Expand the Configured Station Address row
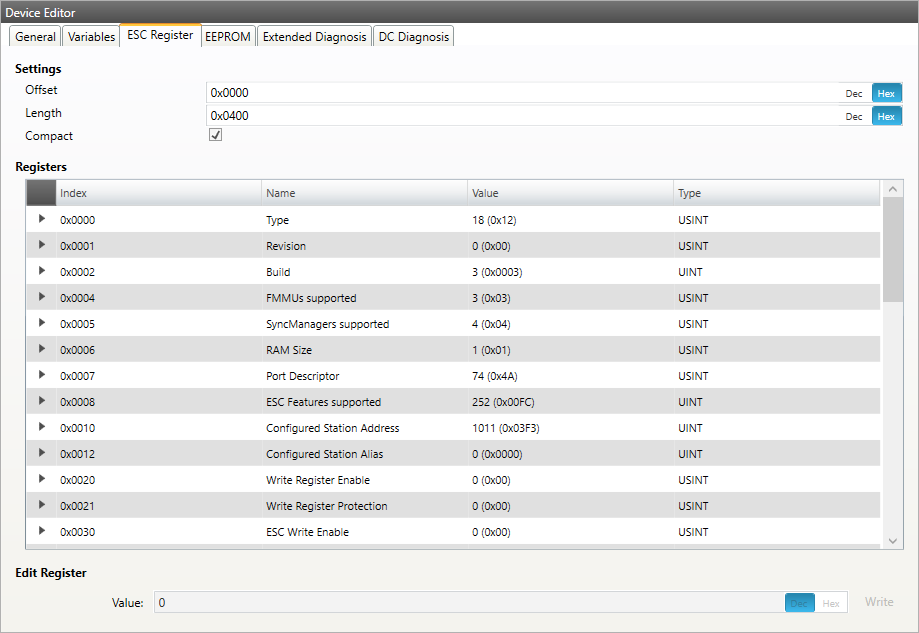 coord(42,427)
